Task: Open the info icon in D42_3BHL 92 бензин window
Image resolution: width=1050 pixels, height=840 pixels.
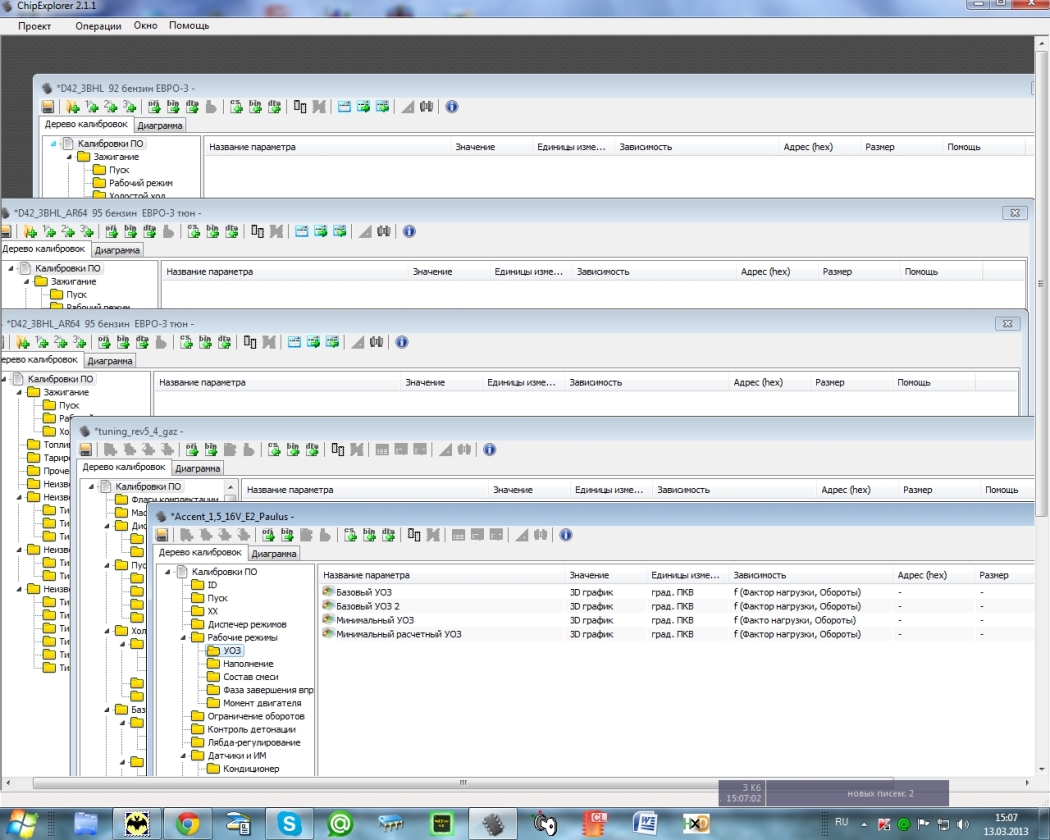Action: pyautogui.click(x=452, y=107)
